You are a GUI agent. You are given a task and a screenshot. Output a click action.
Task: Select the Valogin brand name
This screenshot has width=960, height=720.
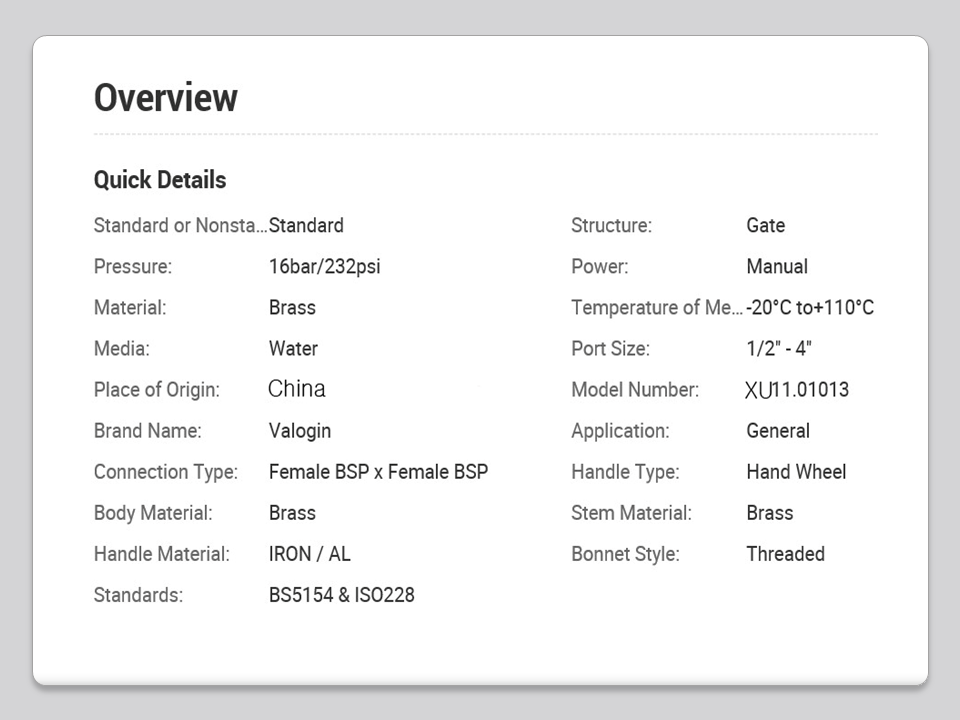(300, 431)
